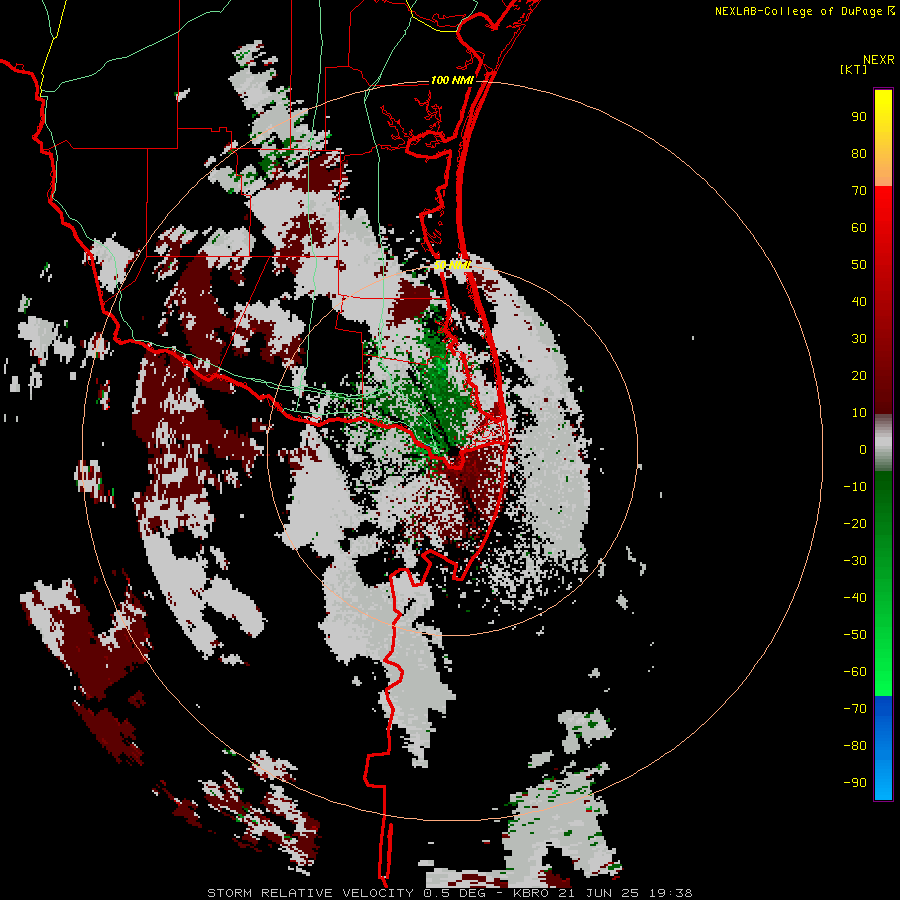Click the 80 value on velocity scale
Screen dimensions: 900x900
tap(859, 153)
